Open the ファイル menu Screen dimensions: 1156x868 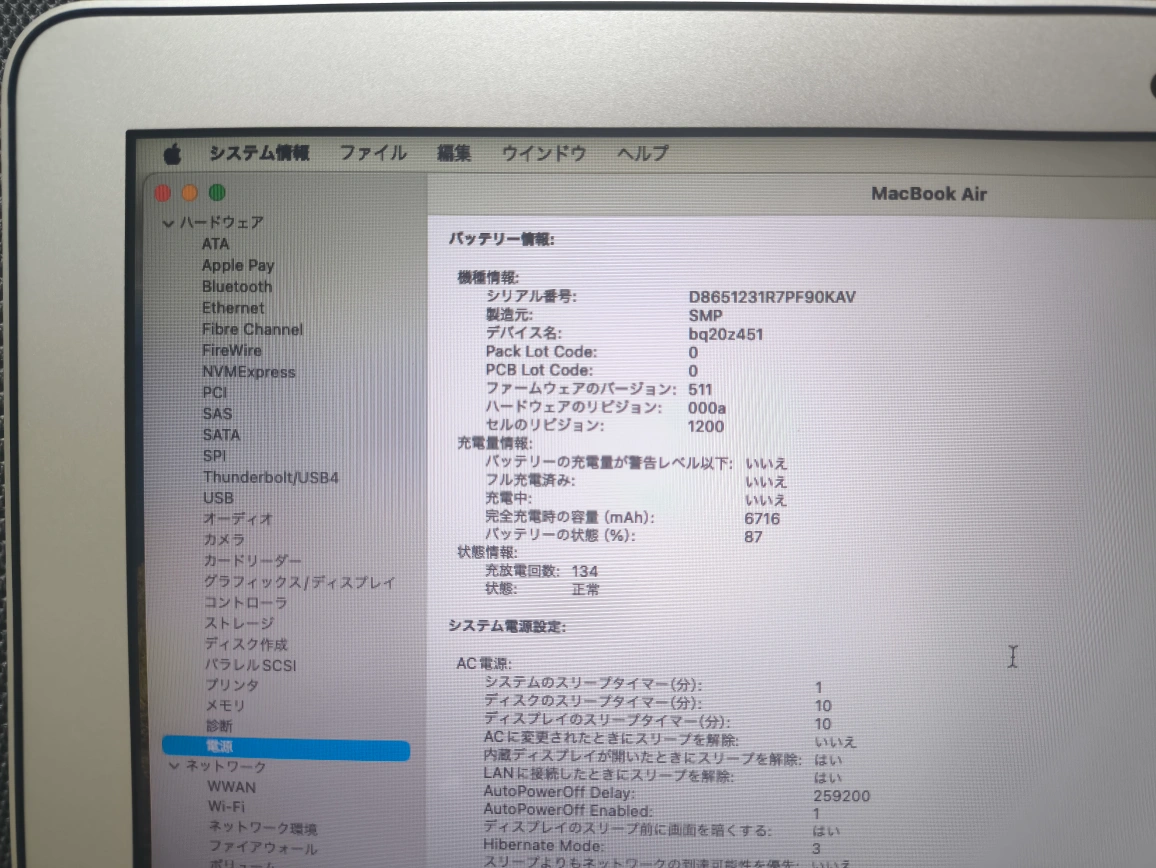pyautogui.click(x=373, y=153)
